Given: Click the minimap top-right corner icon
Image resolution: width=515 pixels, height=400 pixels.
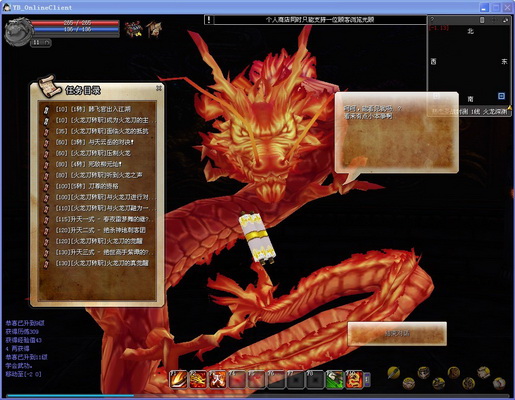Looking at the screenshot, I should tap(506, 20).
